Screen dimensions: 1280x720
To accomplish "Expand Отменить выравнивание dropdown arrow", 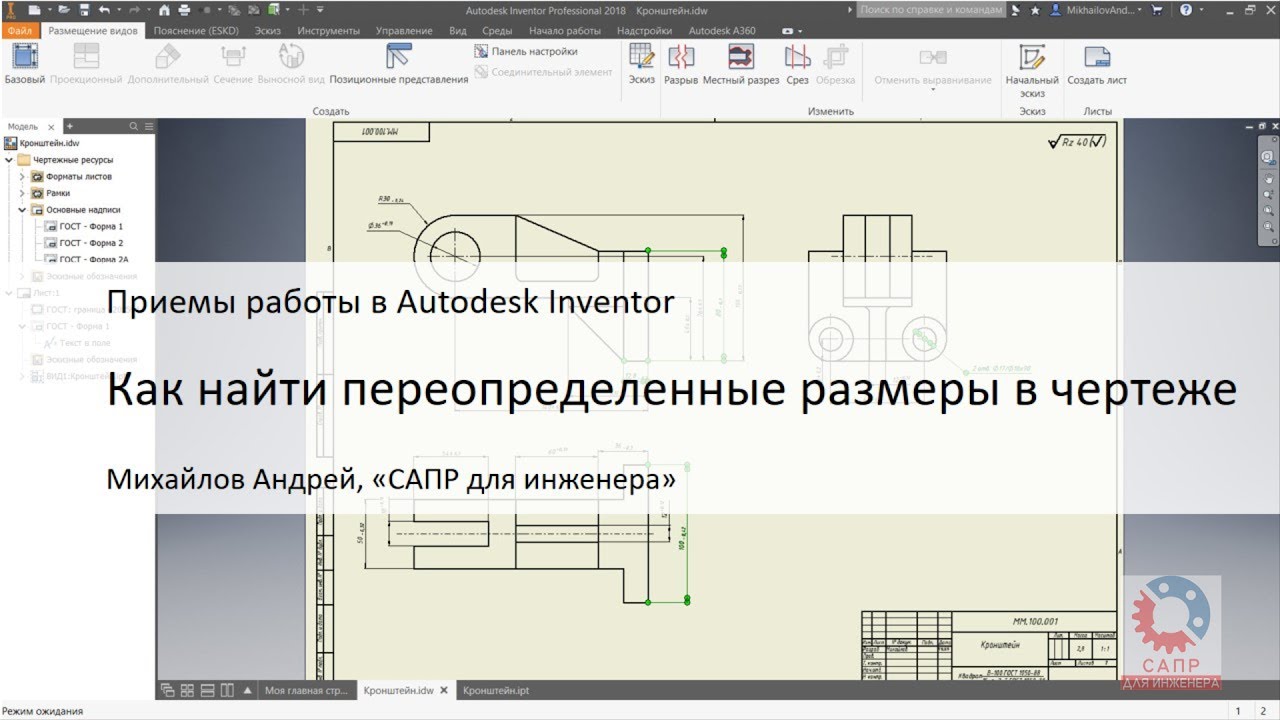I will (x=932, y=91).
